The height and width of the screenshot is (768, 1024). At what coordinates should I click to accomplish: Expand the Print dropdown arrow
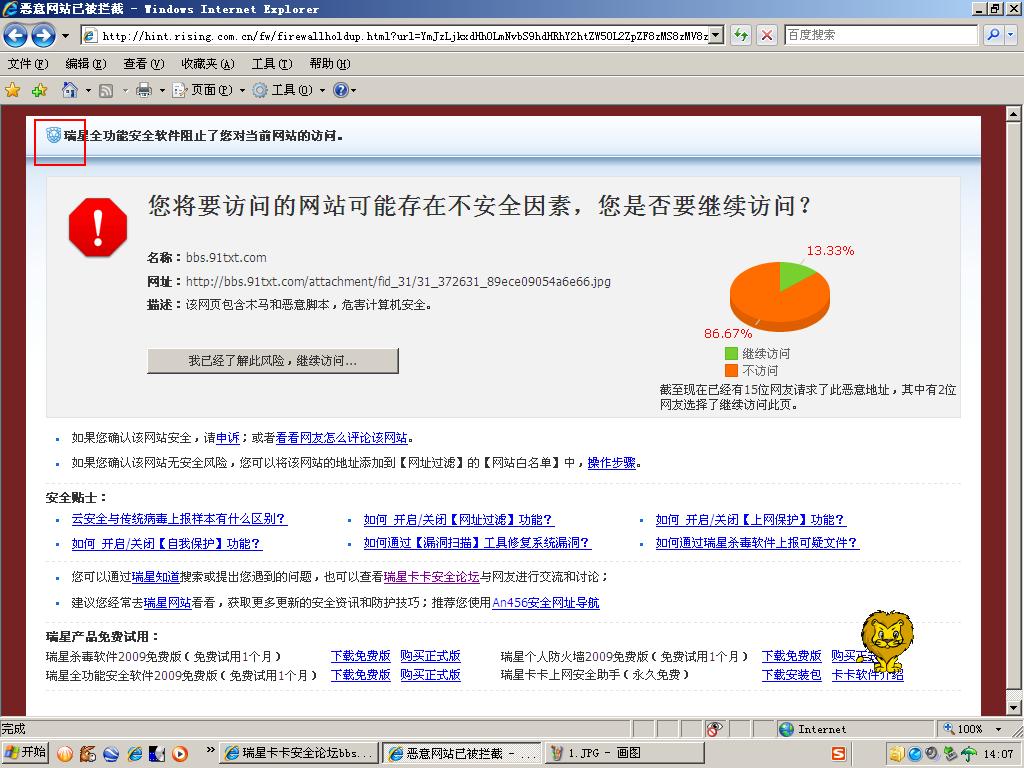coord(162,90)
